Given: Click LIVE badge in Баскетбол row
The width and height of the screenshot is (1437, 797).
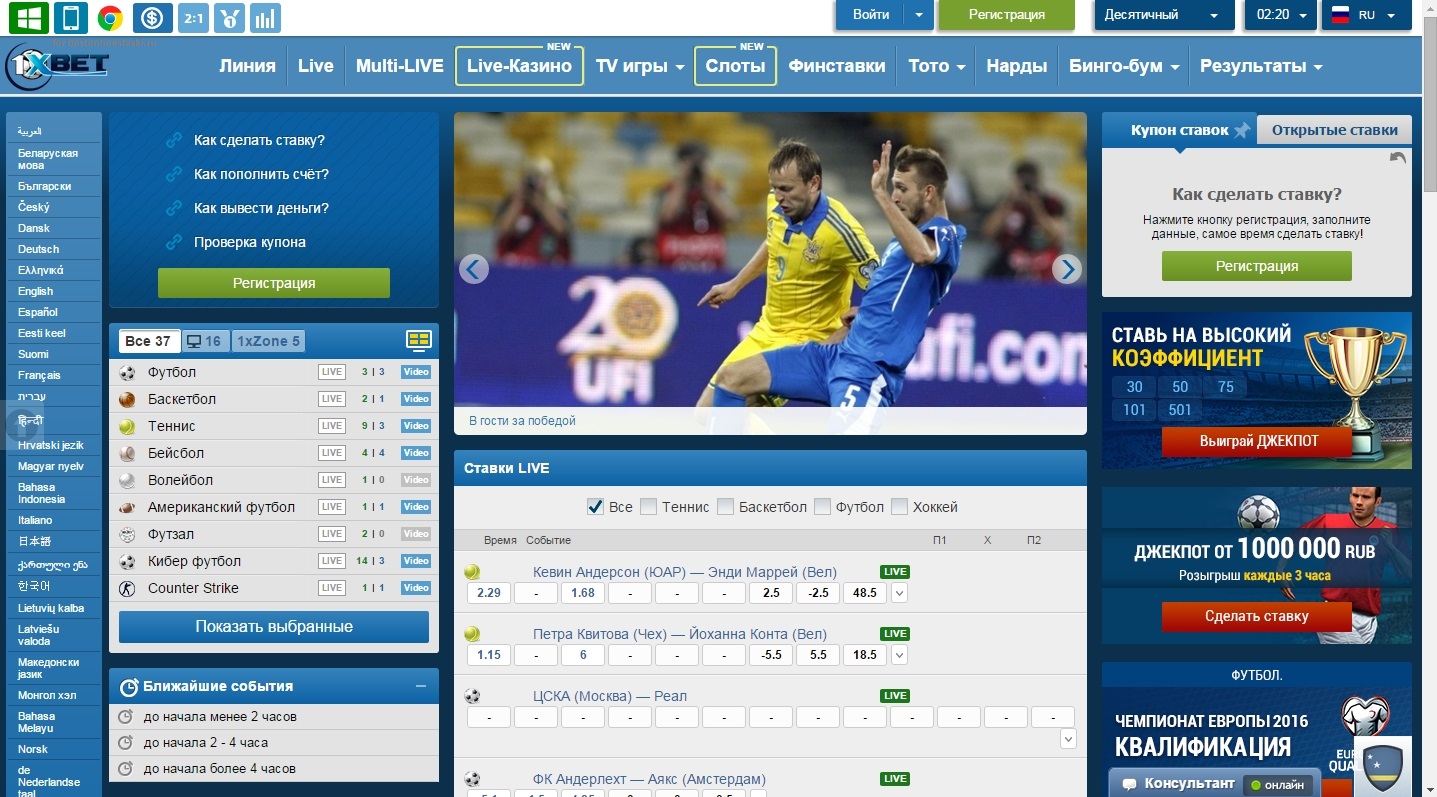Looking at the screenshot, I should (x=332, y=399).
